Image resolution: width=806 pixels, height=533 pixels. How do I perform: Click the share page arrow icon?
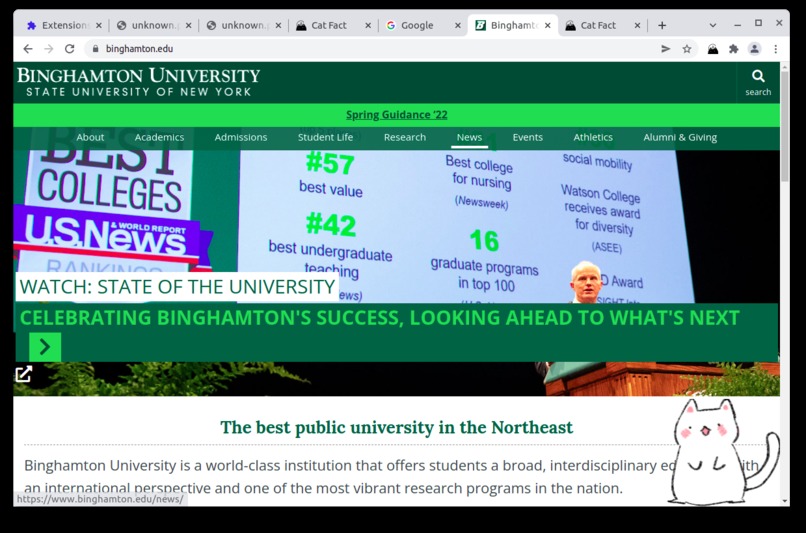pos(666,49)
